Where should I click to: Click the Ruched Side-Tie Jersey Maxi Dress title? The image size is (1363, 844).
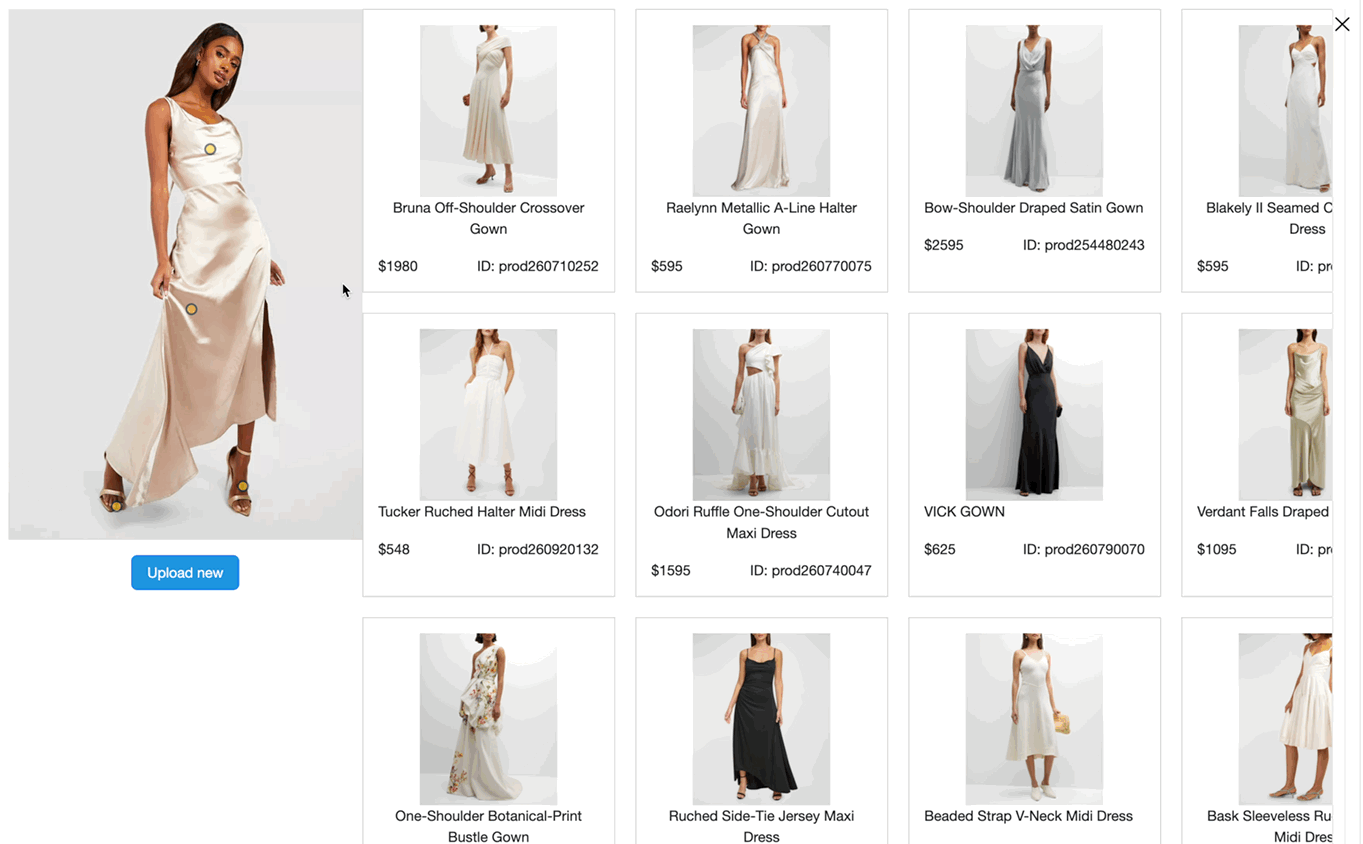[761, 826]
